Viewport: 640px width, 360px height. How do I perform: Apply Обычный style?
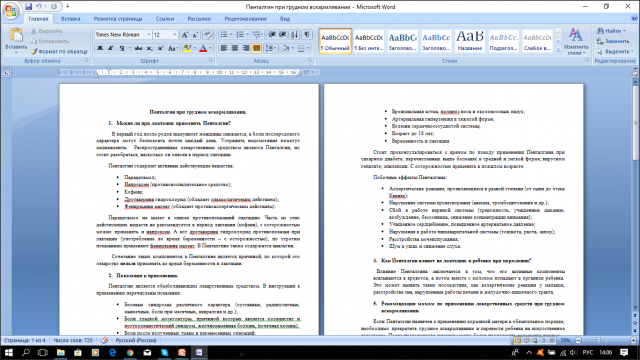335,41
